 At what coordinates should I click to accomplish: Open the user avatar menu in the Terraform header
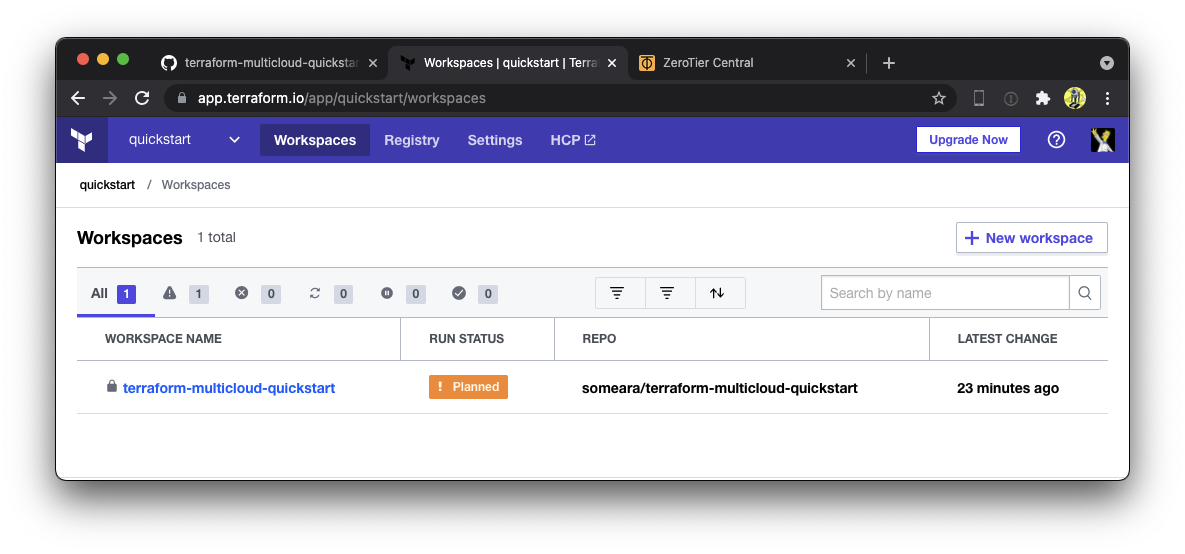point(1103,140)
